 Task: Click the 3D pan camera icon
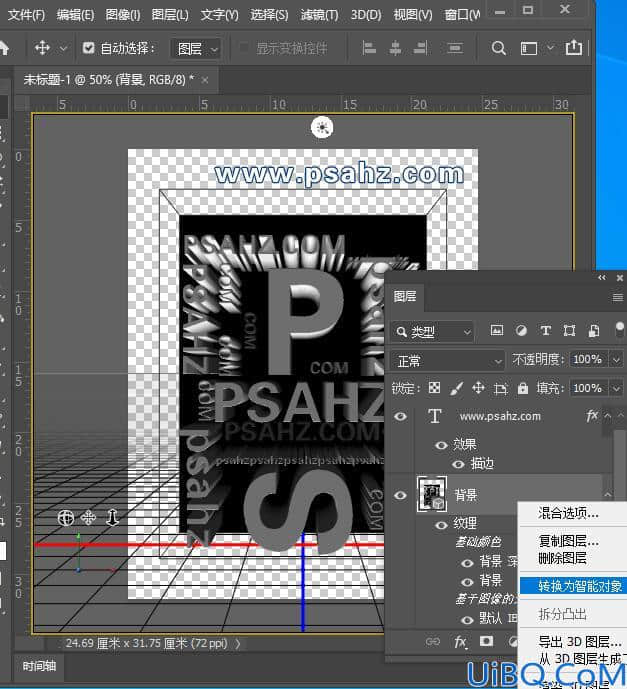pos(88,518)
